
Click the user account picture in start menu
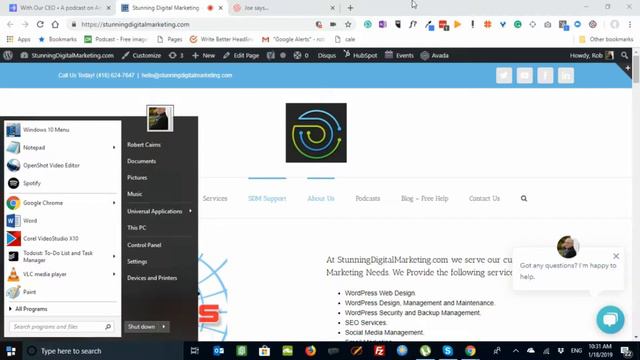coord(160,118)
